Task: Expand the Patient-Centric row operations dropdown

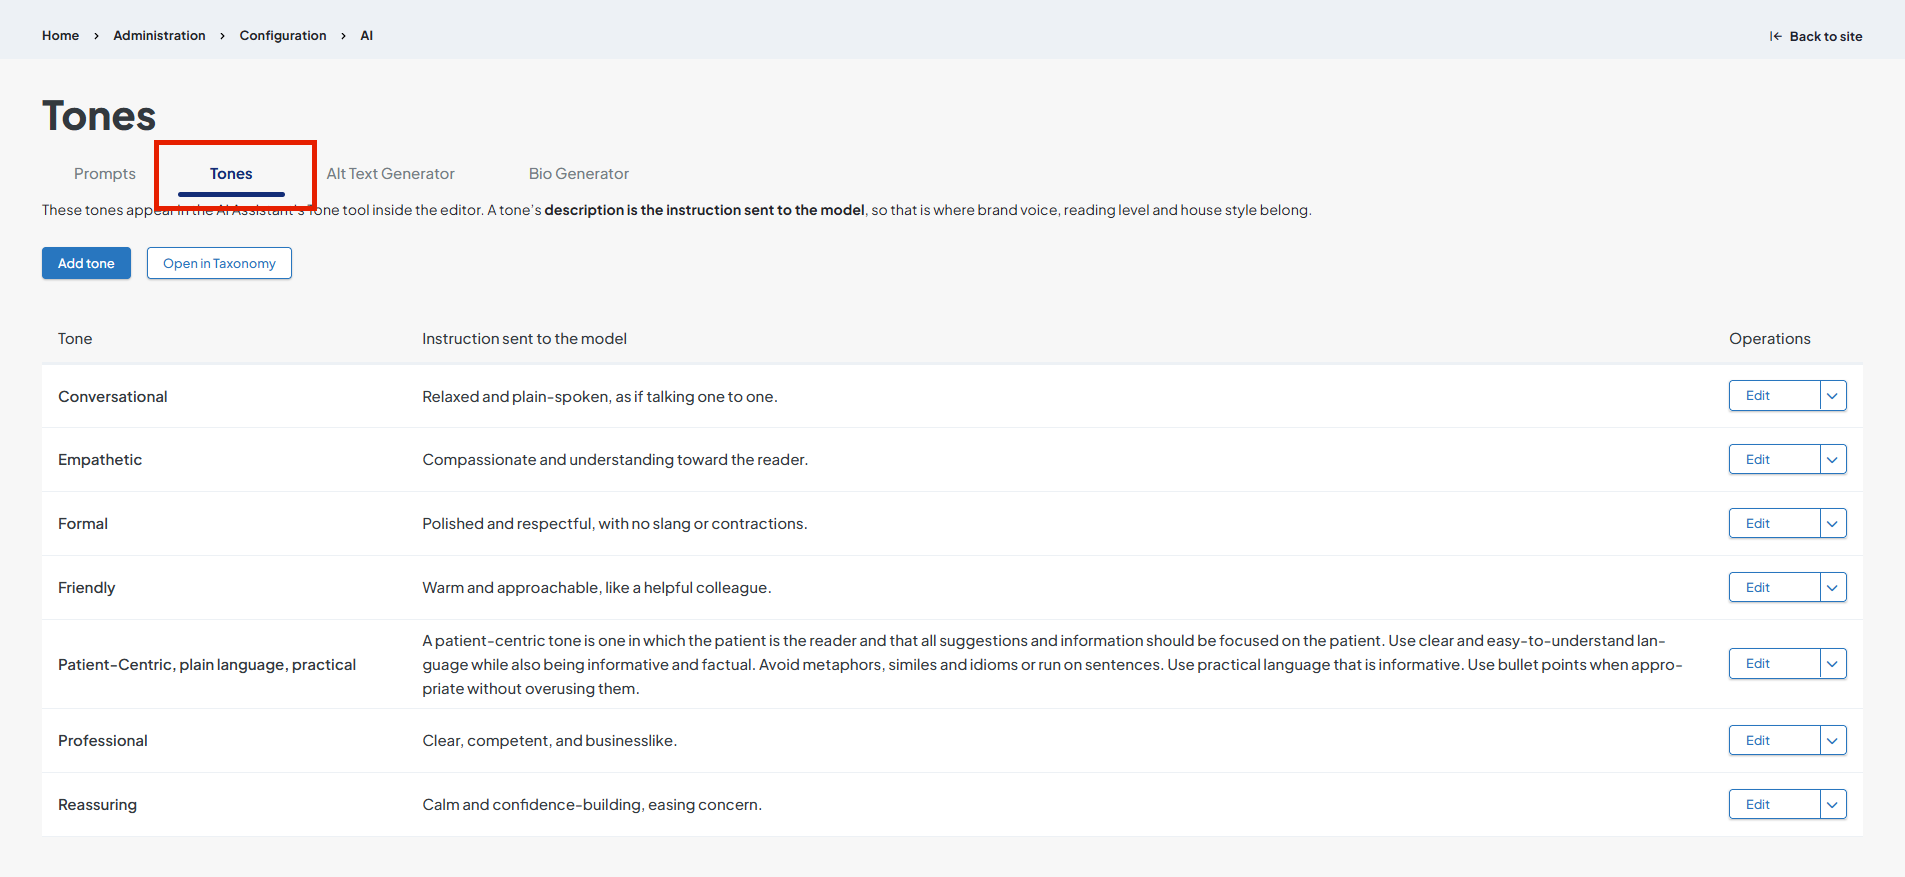Action: [x=1832, y=664]
